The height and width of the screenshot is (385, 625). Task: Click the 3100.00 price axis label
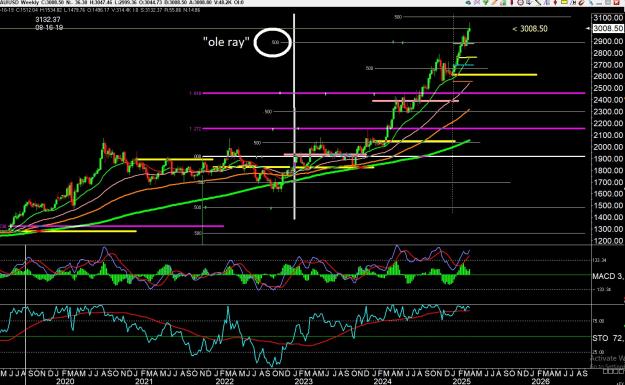[608, 18]
